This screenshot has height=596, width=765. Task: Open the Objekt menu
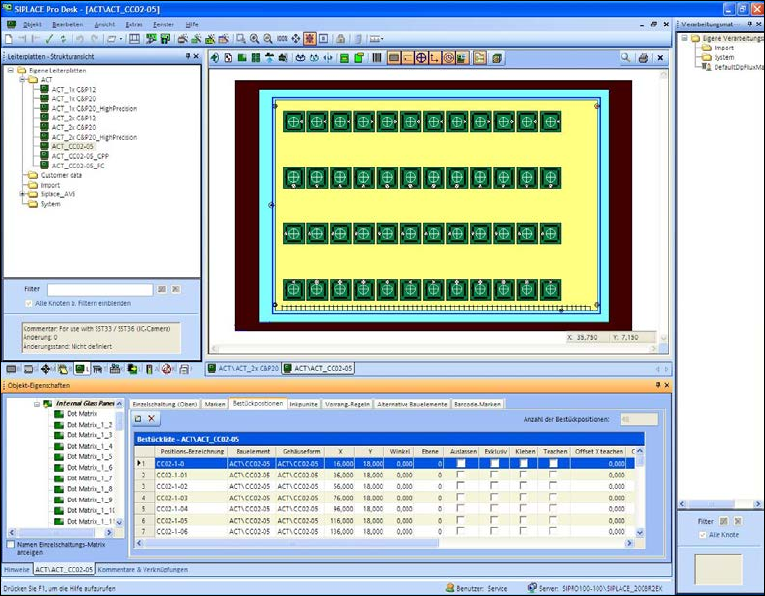[32, 24]
